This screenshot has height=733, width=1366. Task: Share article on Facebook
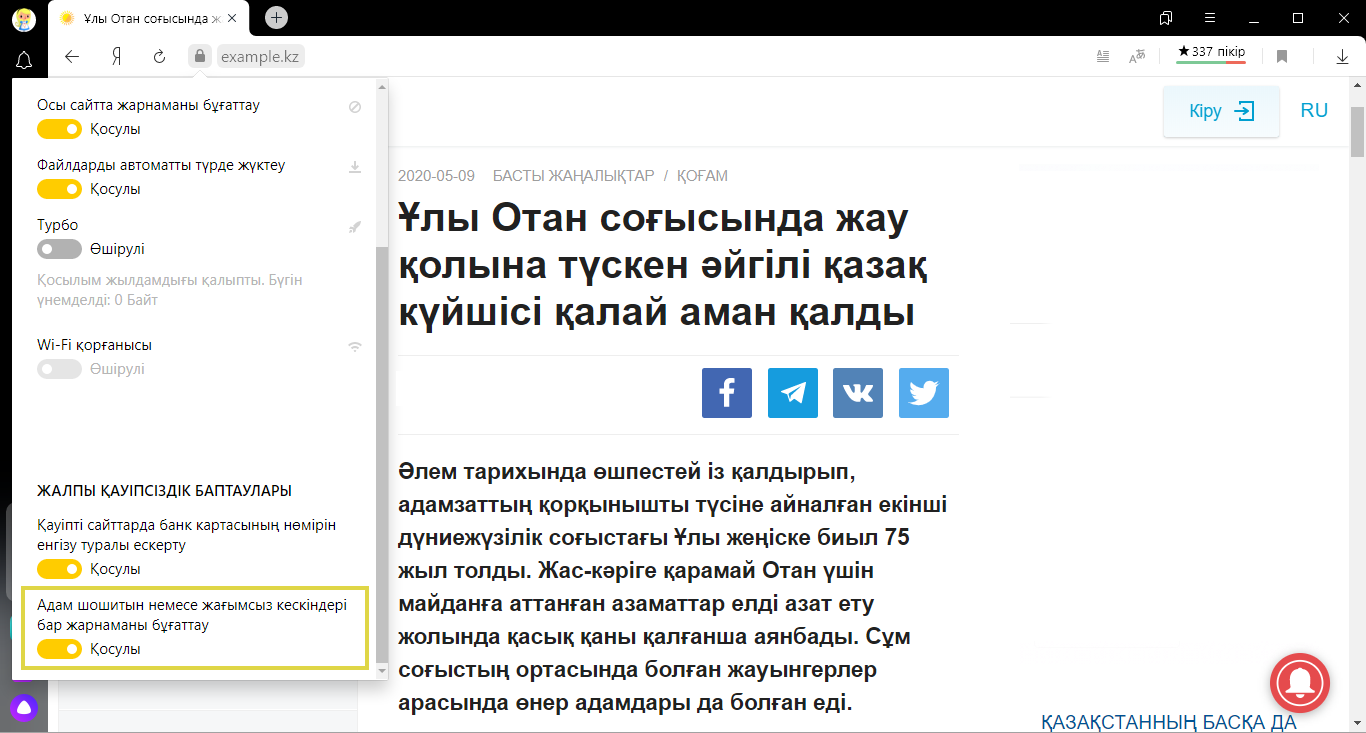727,393
